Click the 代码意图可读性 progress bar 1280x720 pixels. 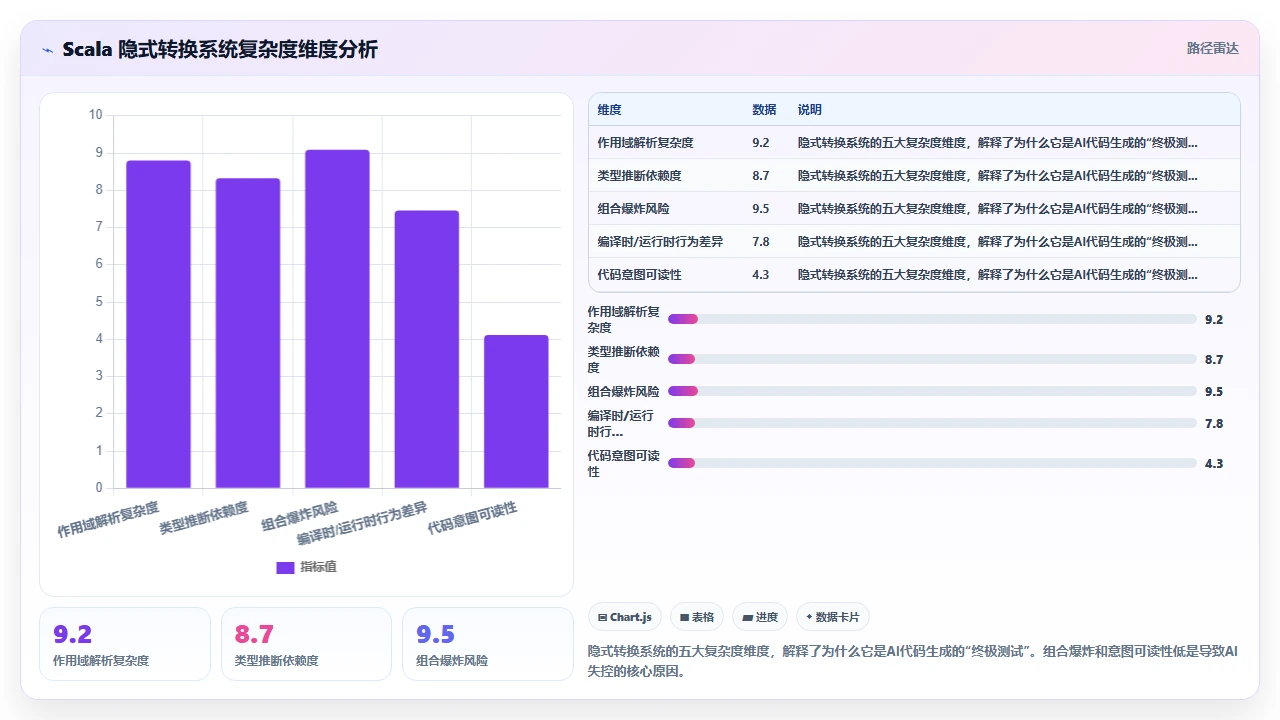932,463
